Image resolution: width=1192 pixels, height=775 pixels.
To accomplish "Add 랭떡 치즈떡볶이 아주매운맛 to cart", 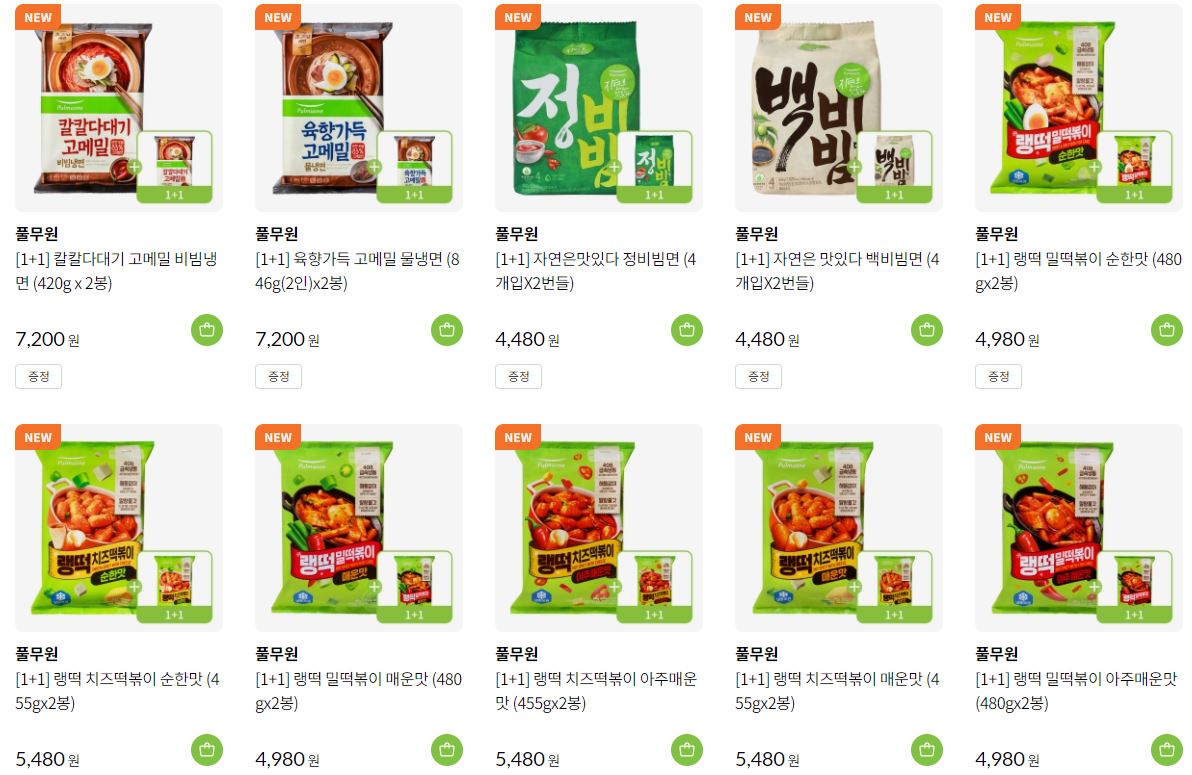I will [x=687, y=750].
